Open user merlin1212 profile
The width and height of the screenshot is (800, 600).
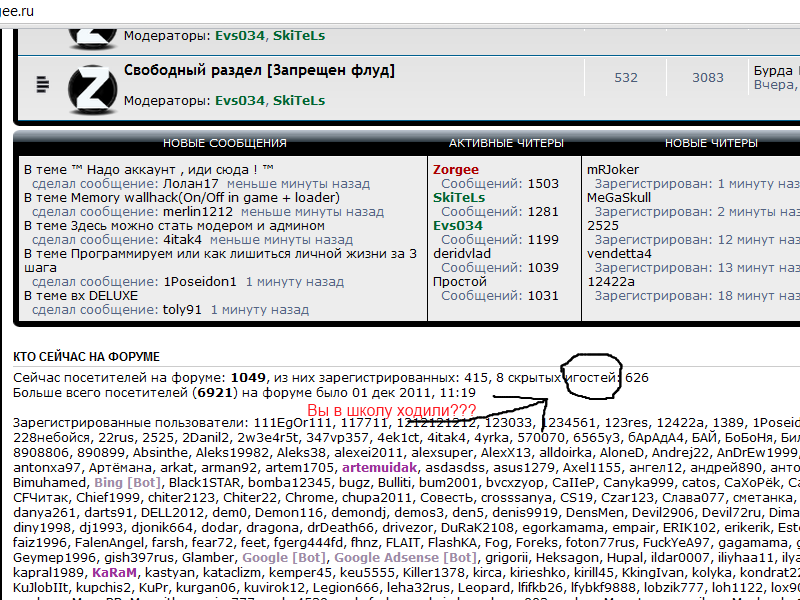[x=198, y=212]
